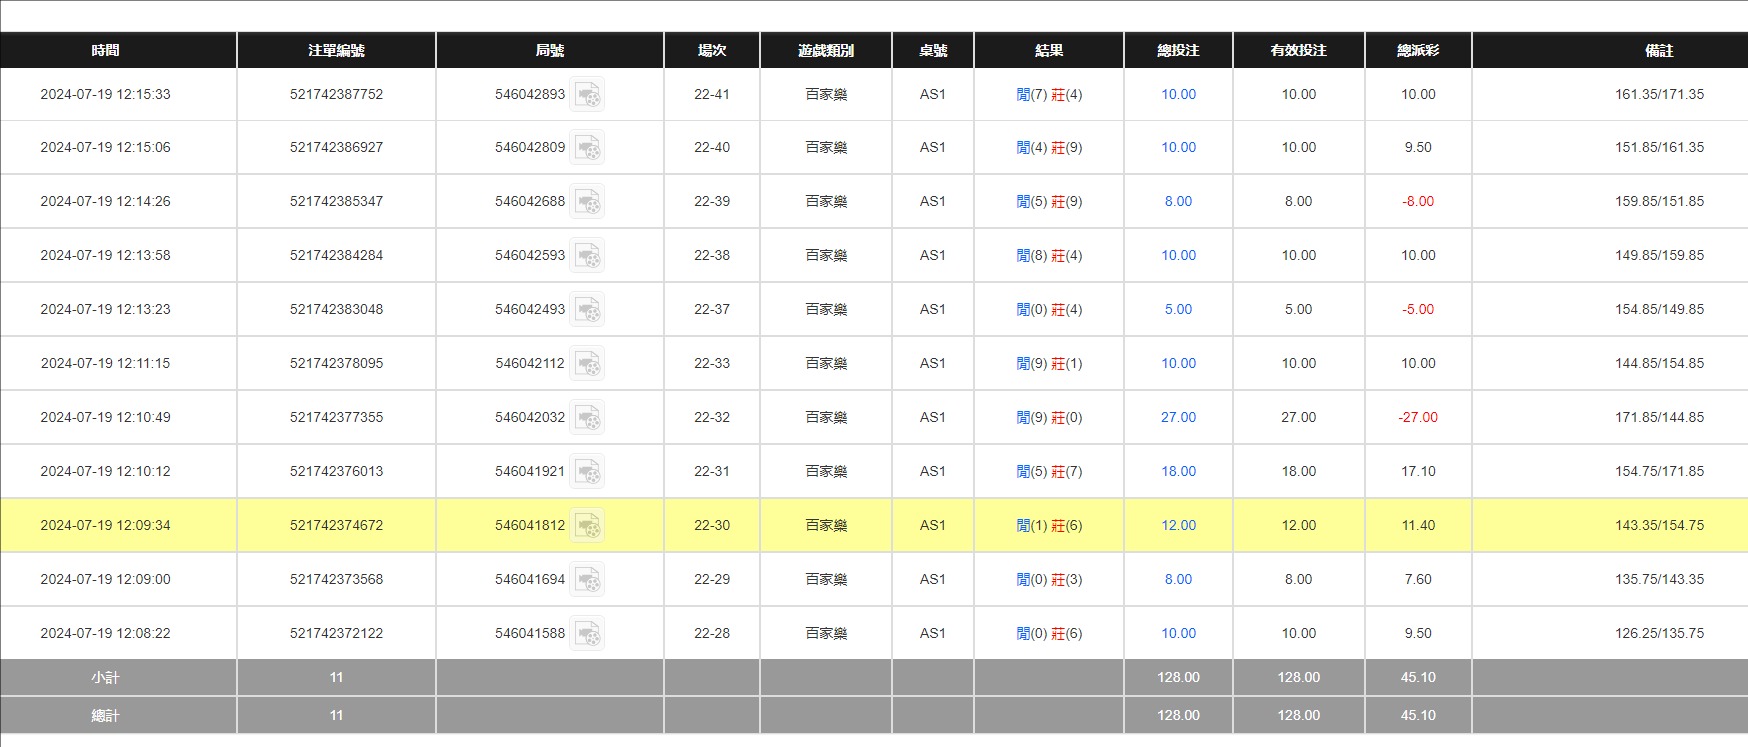Open replay icon for round 546042809

(x=587, y=148)
